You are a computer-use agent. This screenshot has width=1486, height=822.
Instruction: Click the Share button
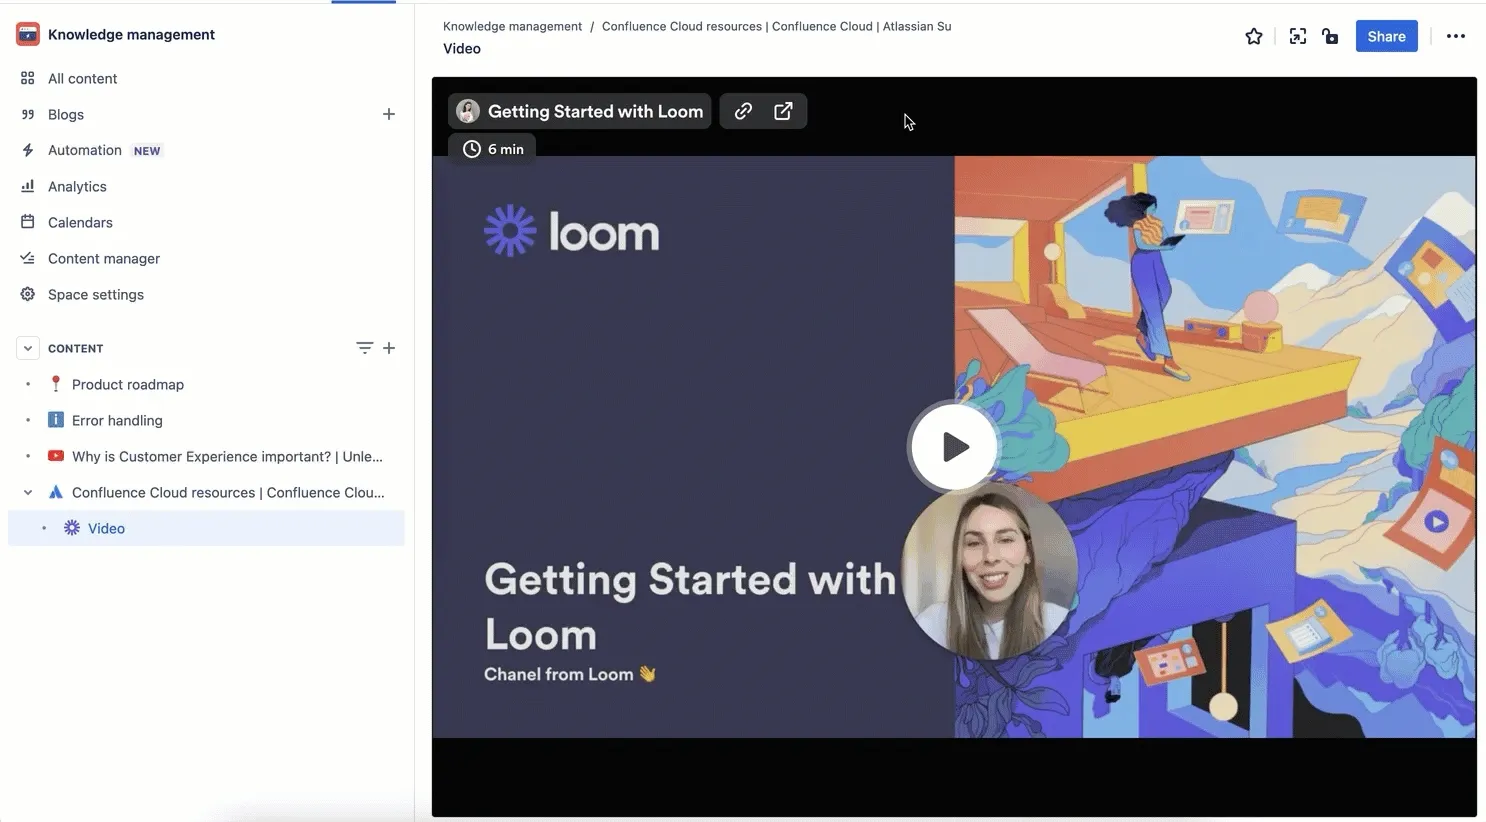pos(1386,36)
